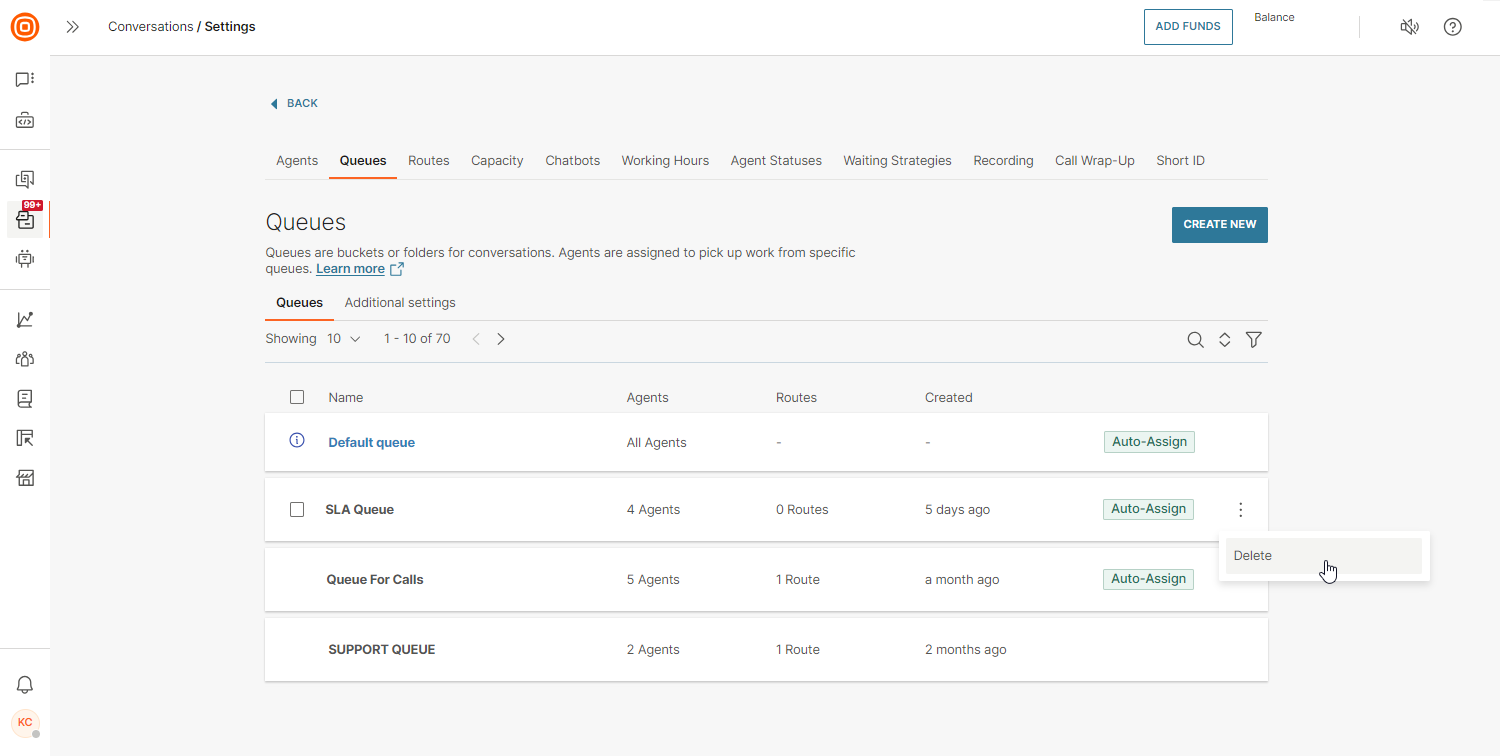Tick the SLA Queue row checkbox
Image resolution: width=1500 pixels, height=756 pixels.
[x=297, y=509]
